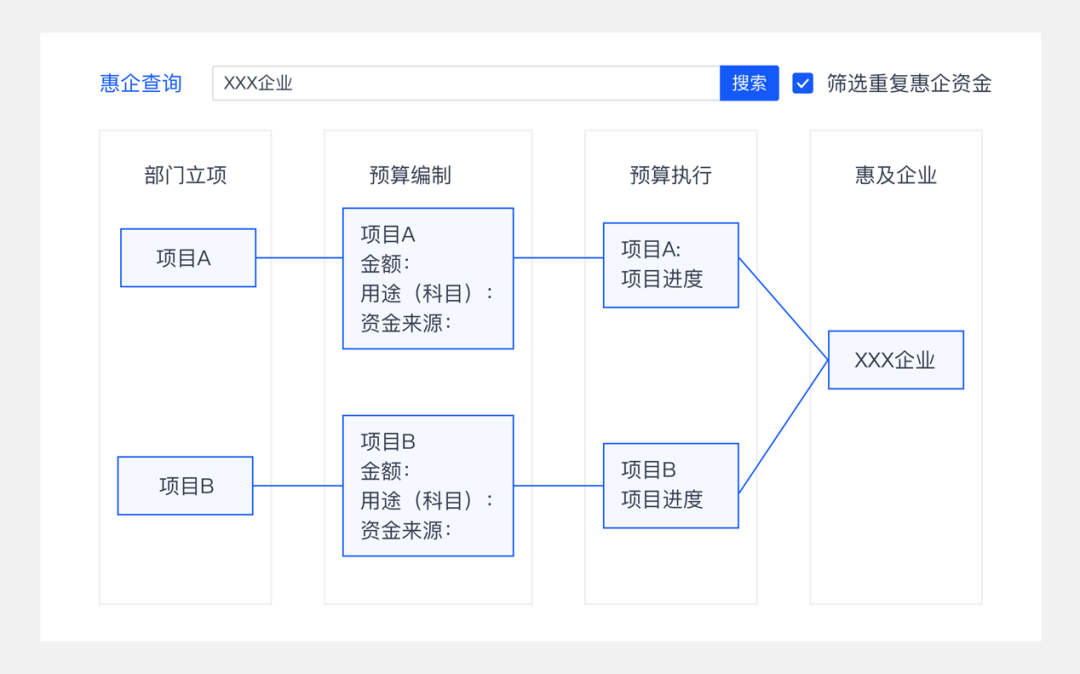Viewport: 1080px width, 674px height.
Task: Click the XXX企业 node under 惠及企业
Action: coord(895,359)
